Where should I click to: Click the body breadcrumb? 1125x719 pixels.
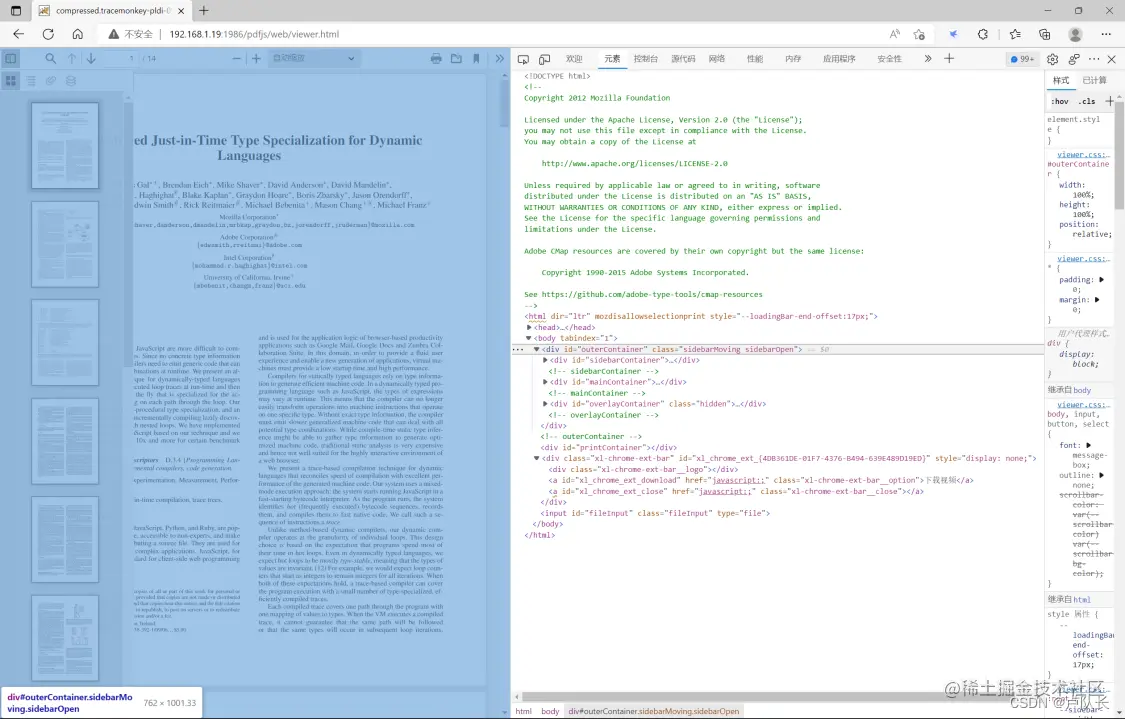click(550, 711)
